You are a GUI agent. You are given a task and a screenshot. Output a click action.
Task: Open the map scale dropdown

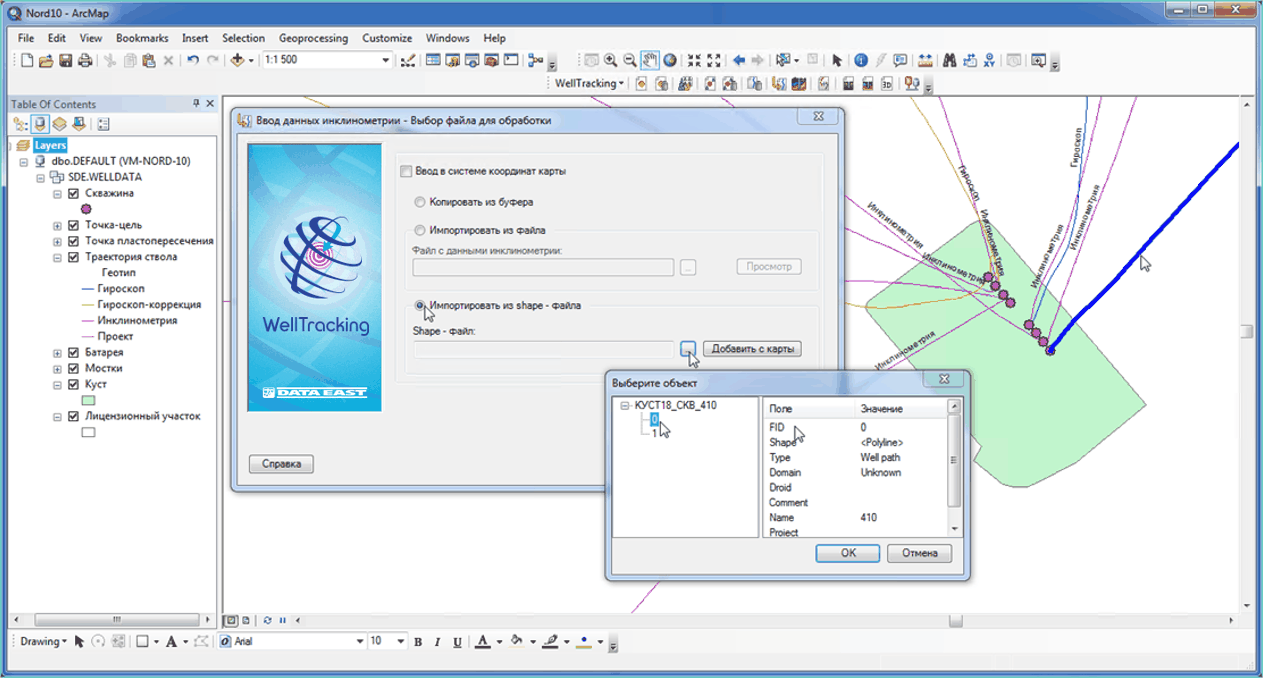click(386, 61)
